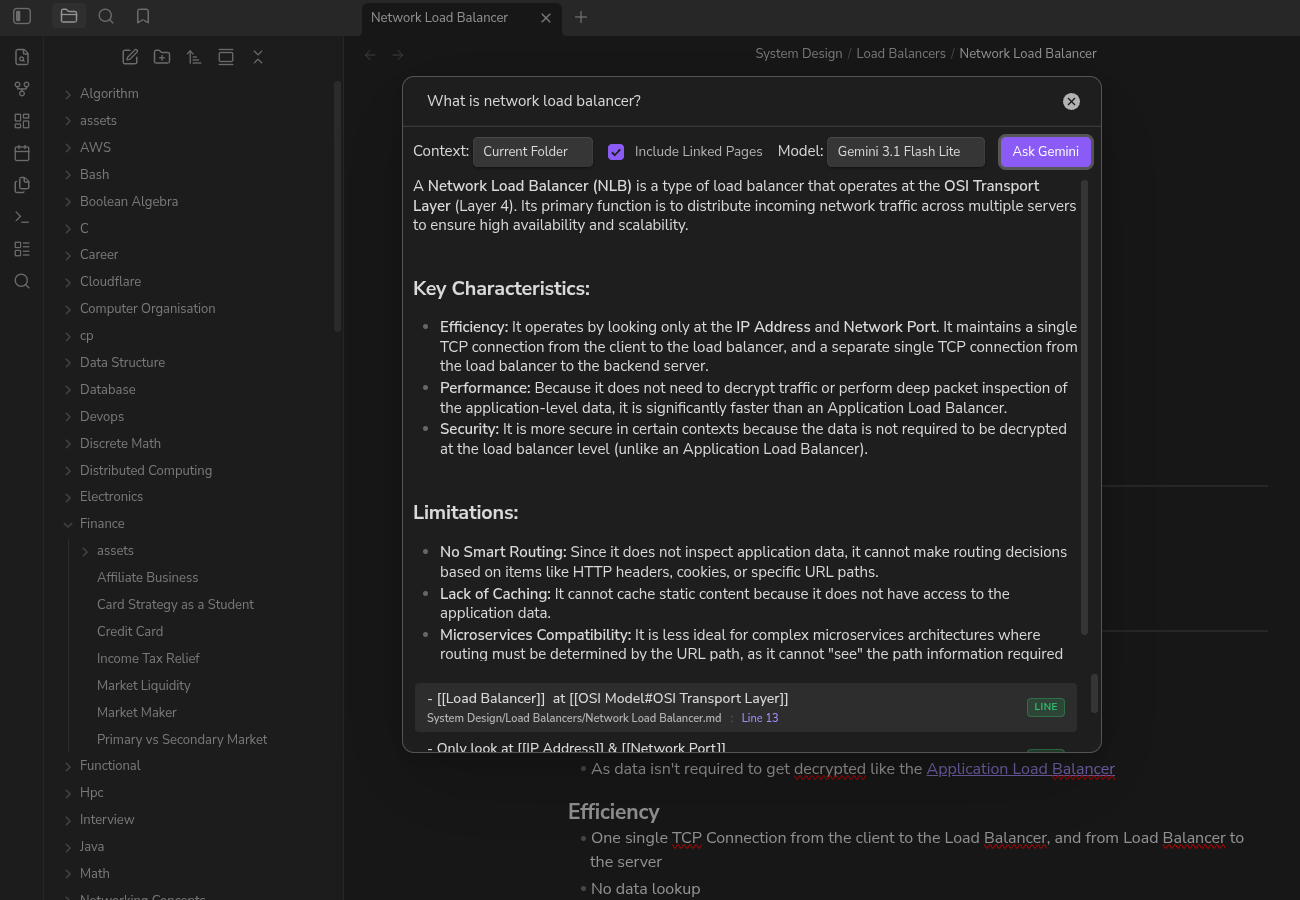This screenshot has height=900, width=1300.
Task: Open today's daily note calendar icon
Action: (22, 153)
